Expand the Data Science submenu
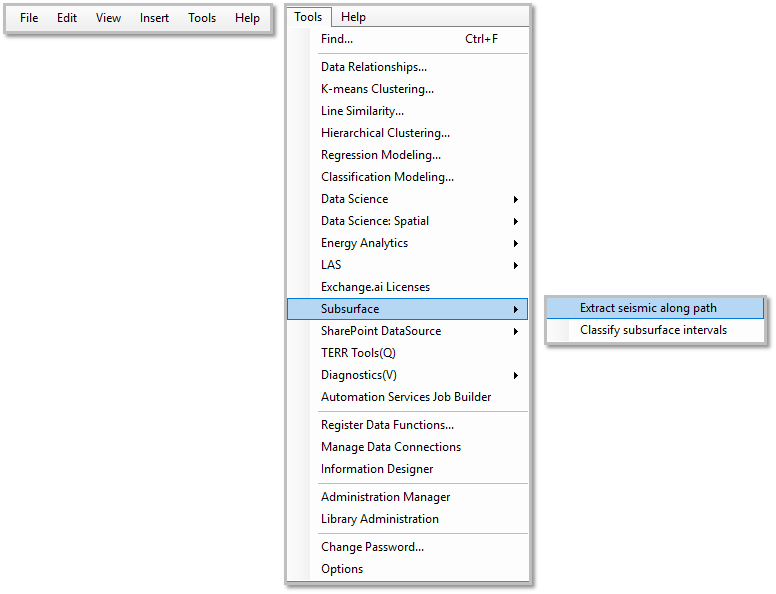Screen dimensions: 776x594 [408, 199]
